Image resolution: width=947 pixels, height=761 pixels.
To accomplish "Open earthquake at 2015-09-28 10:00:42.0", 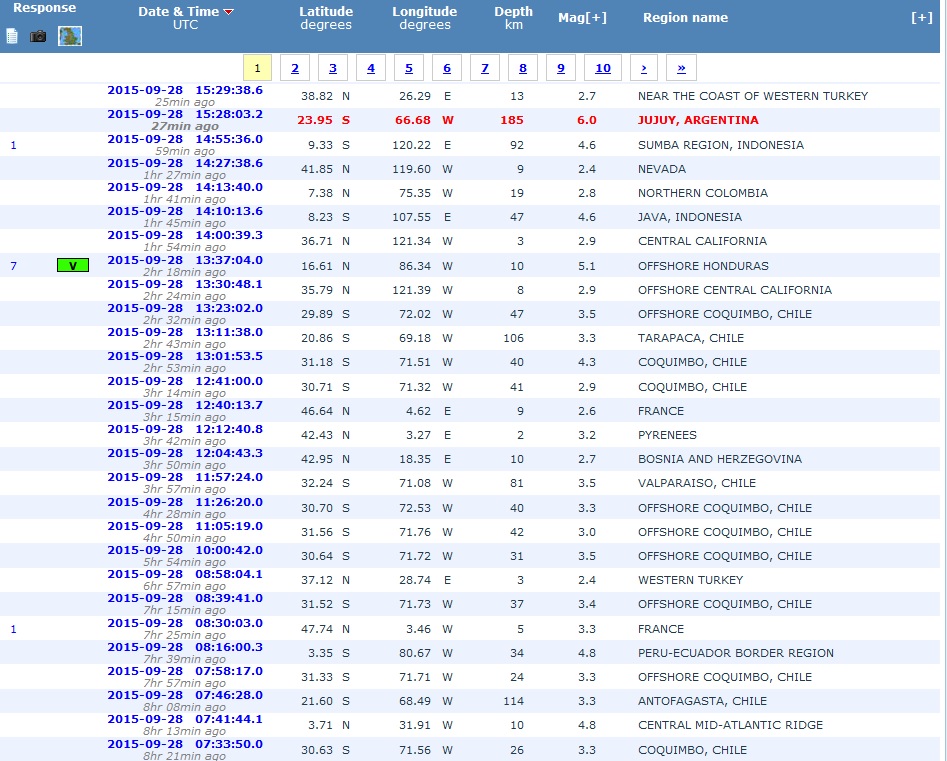I will click(x=185, y=550).
